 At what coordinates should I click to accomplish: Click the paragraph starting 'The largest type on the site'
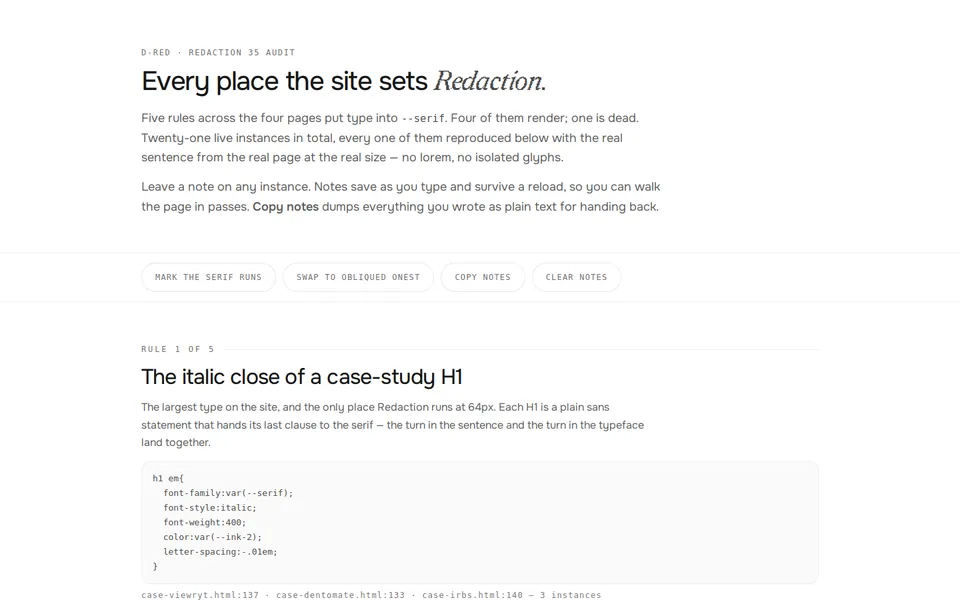pos(392,425)
